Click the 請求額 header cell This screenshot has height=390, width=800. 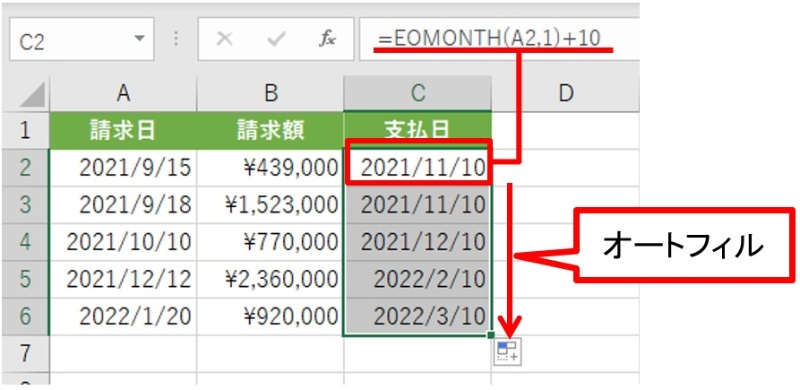270,131
